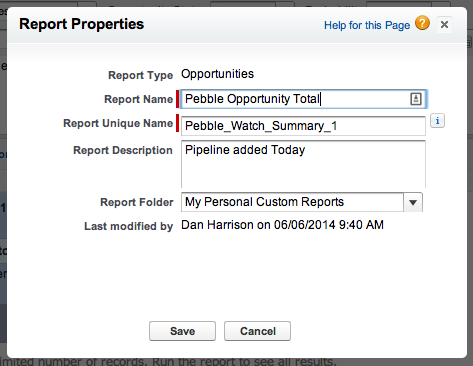
Task: Close the Report Properties dialog
Action: [x=444, y=25]
